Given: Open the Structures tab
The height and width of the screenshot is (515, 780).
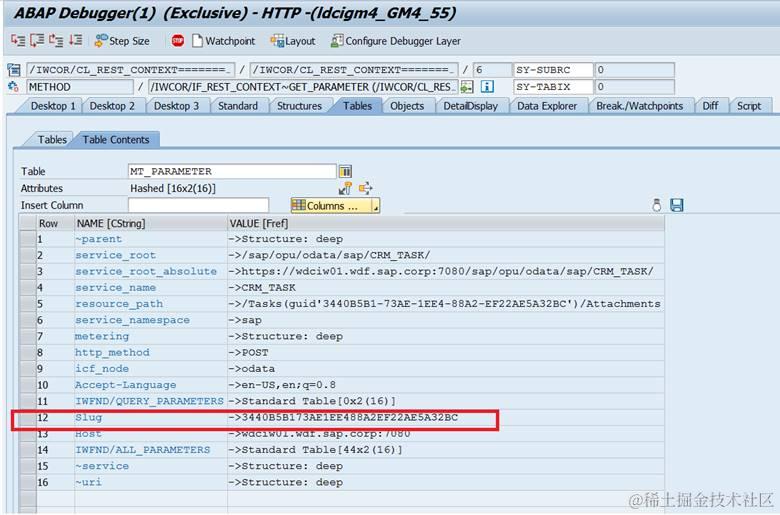Looking at the screenshot, I should coord(299,106).
